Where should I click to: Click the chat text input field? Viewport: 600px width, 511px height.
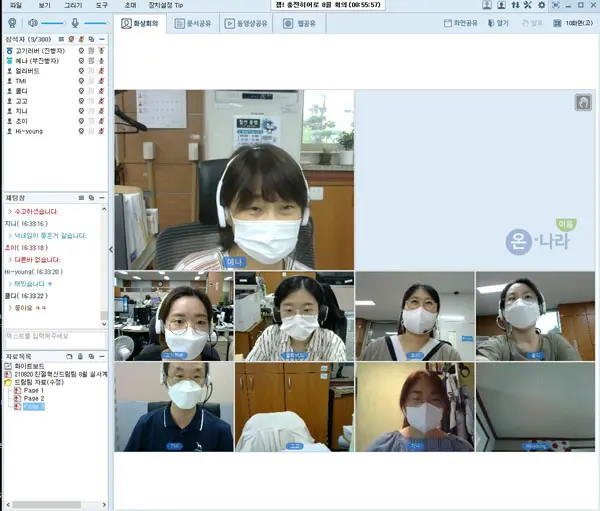click(x=55, y=340)
